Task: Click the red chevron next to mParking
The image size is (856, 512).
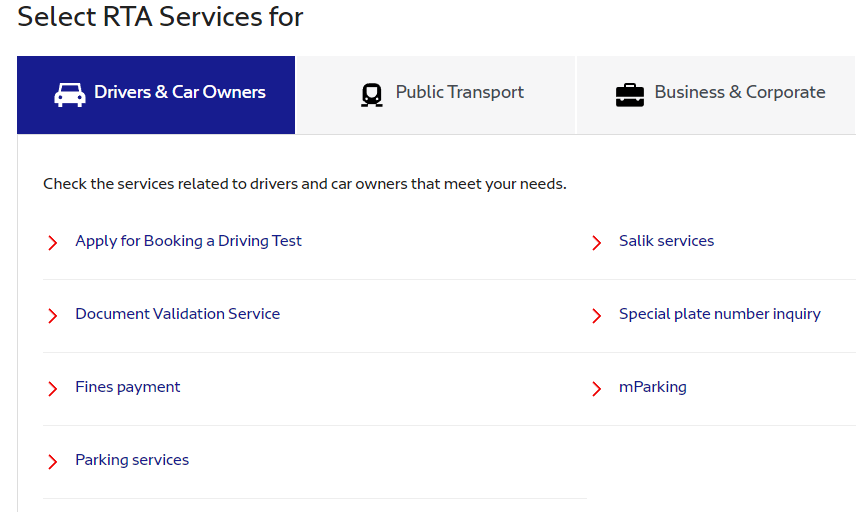Action: 596,389
